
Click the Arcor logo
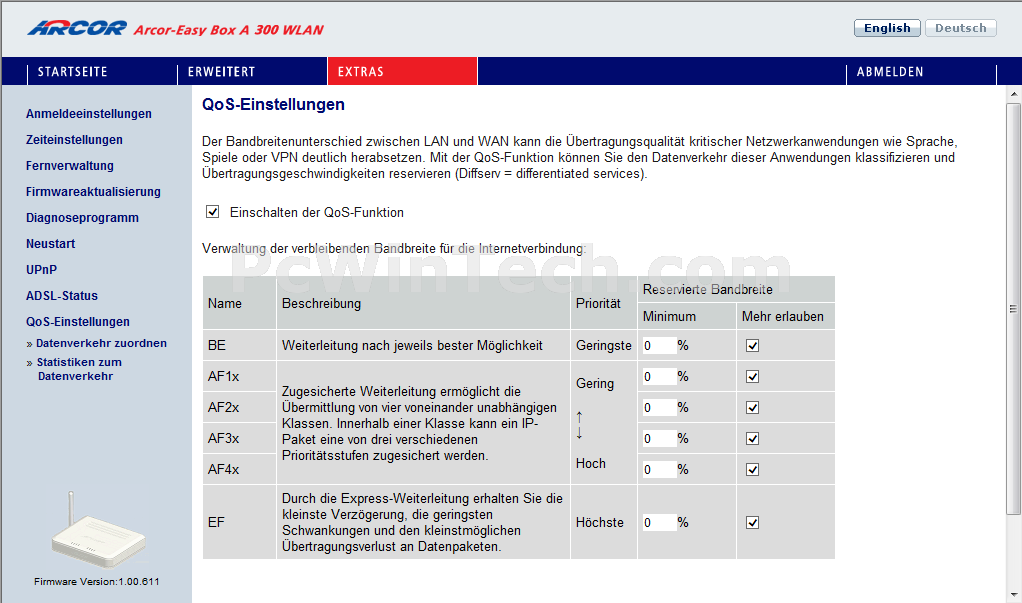77,28
